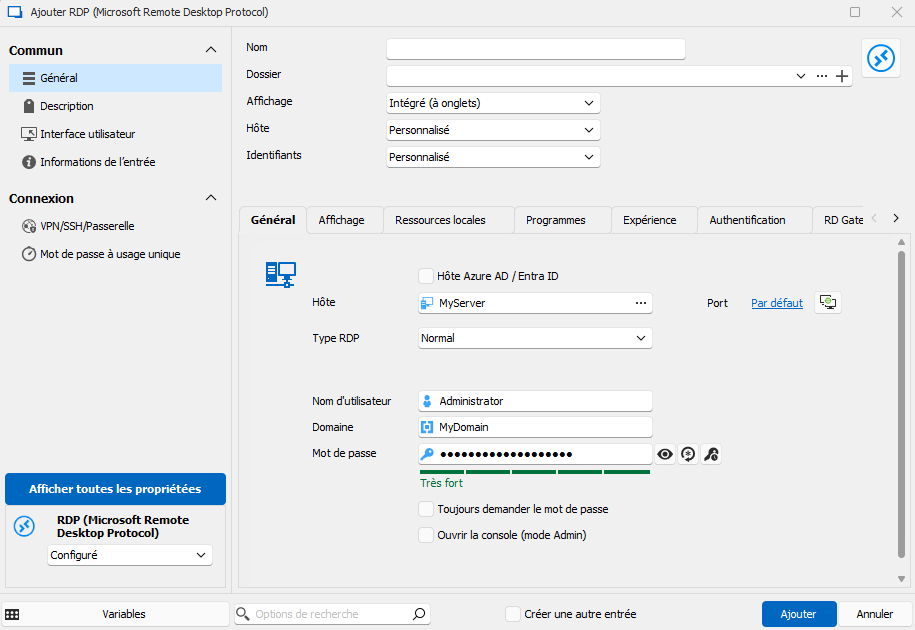915x630 pixels.
Task: Open Mot de passe à usage unique
Action: [x=116, y=254]
